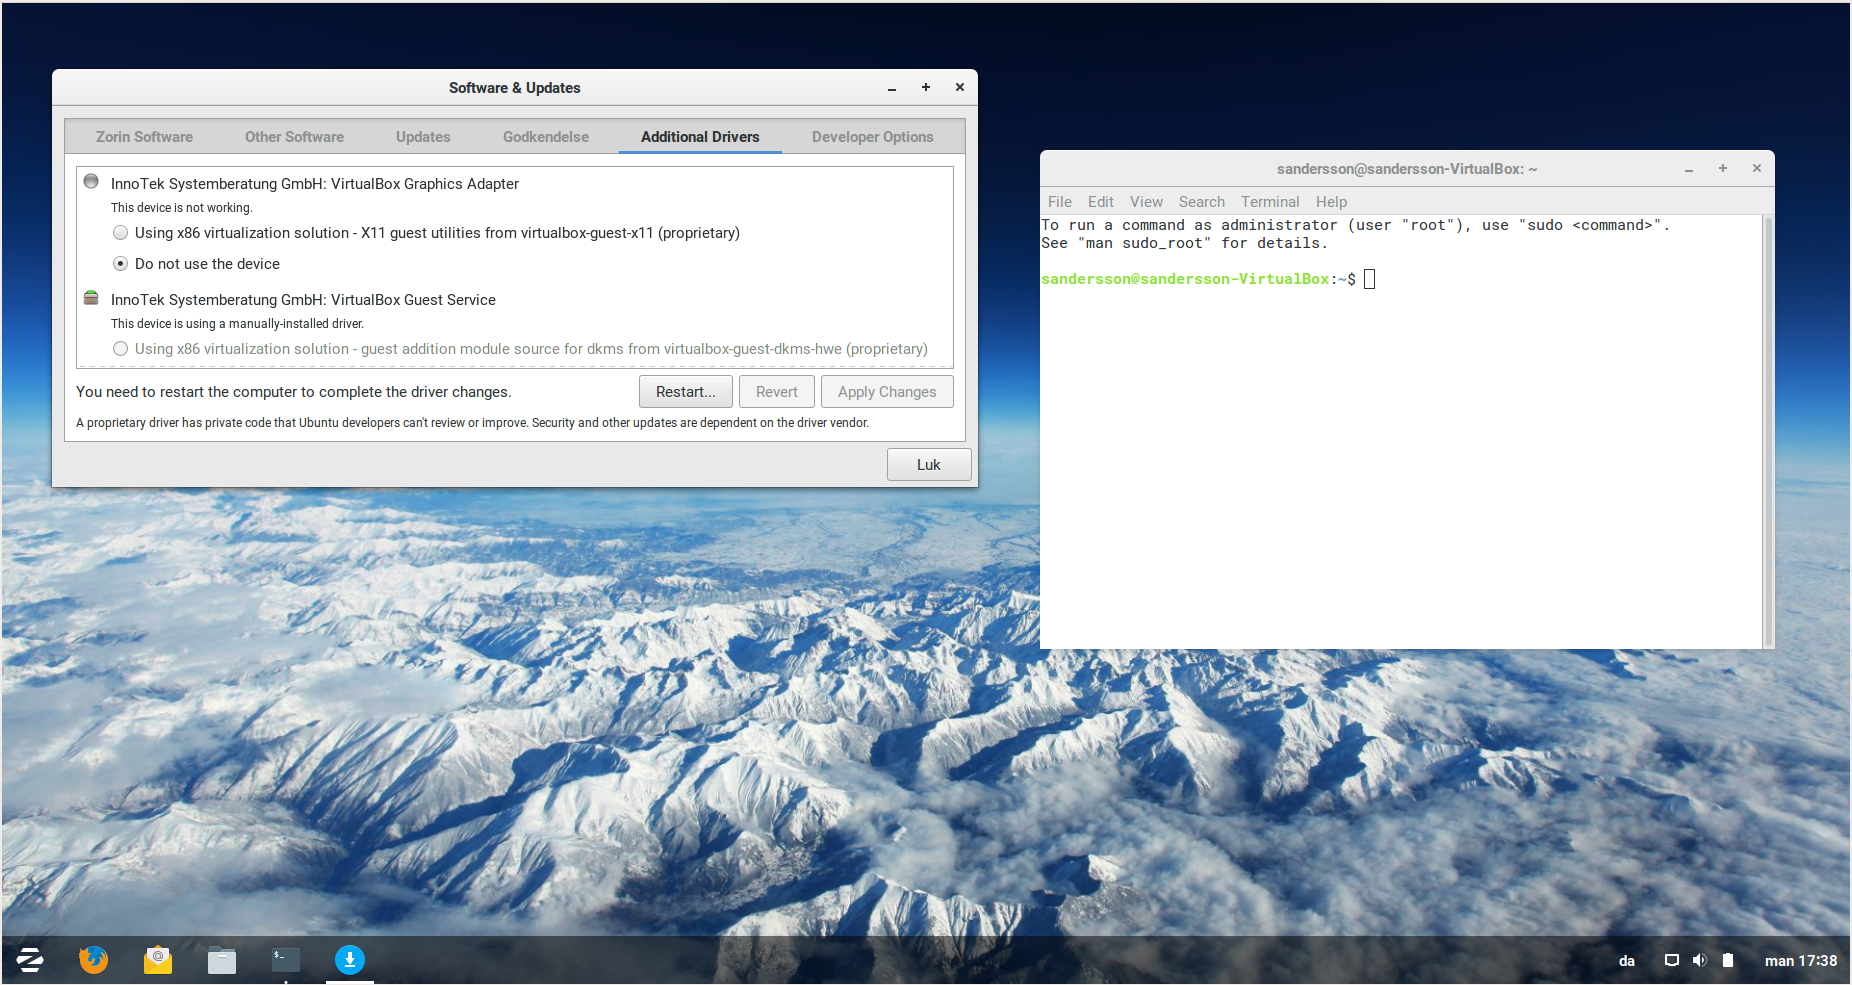Click the terminal vertical scrollbar

(1768, 431)
